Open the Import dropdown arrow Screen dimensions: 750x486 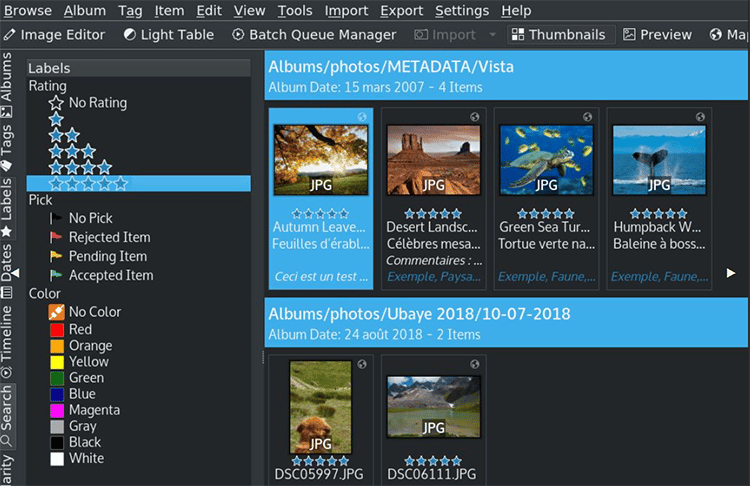tap(492, 34)
